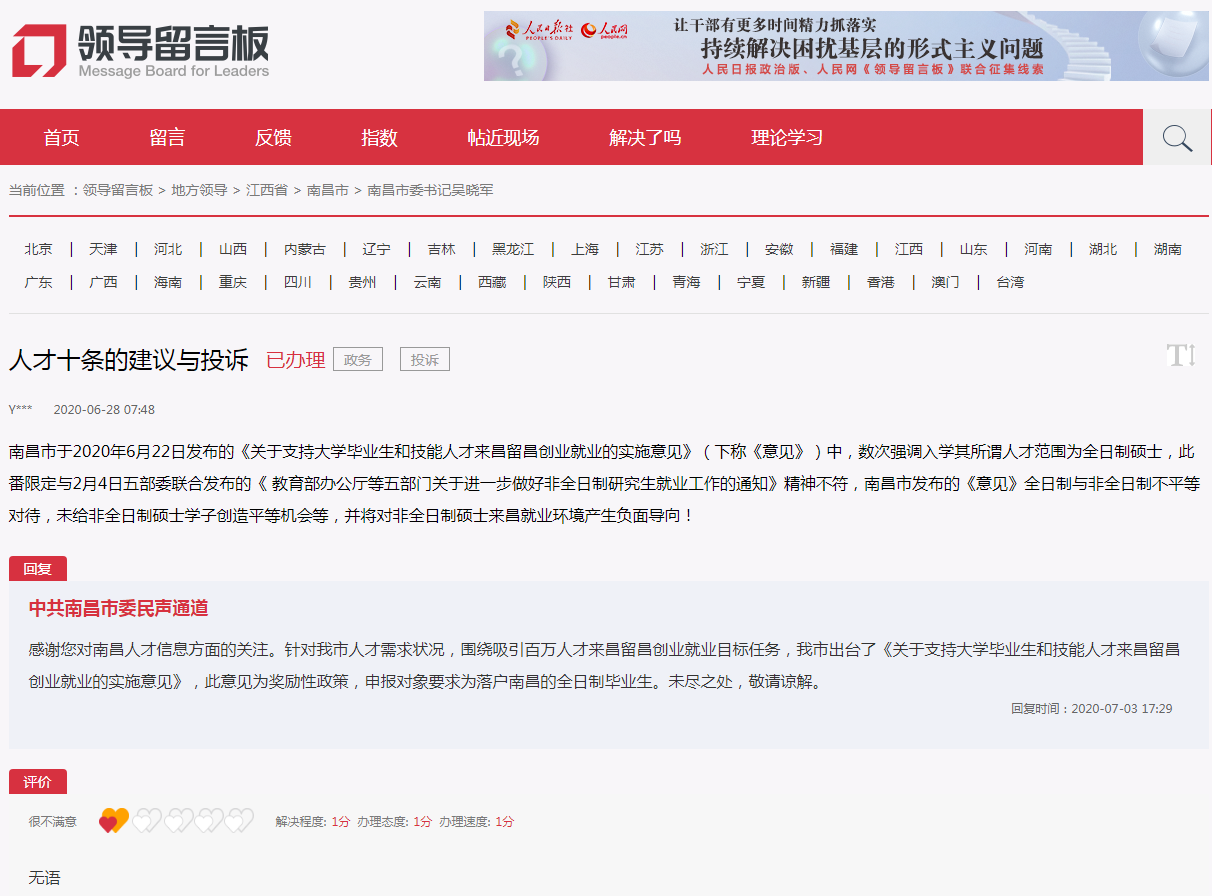Viewport: 1212px width, 896px height.
Task: Open the People's Daily banner advertisement
Action: [x=832, y=46]
